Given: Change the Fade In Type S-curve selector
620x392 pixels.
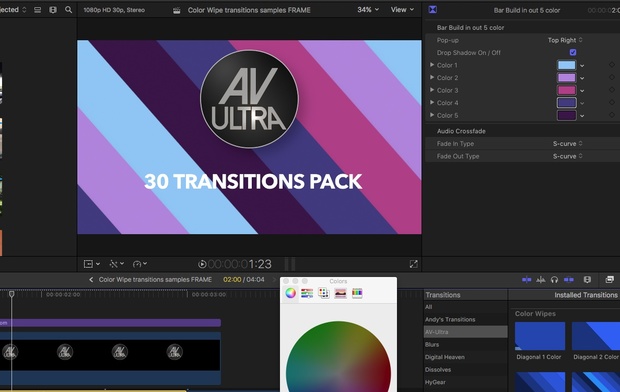Looking at the screenshot, I should pos(567,144).
